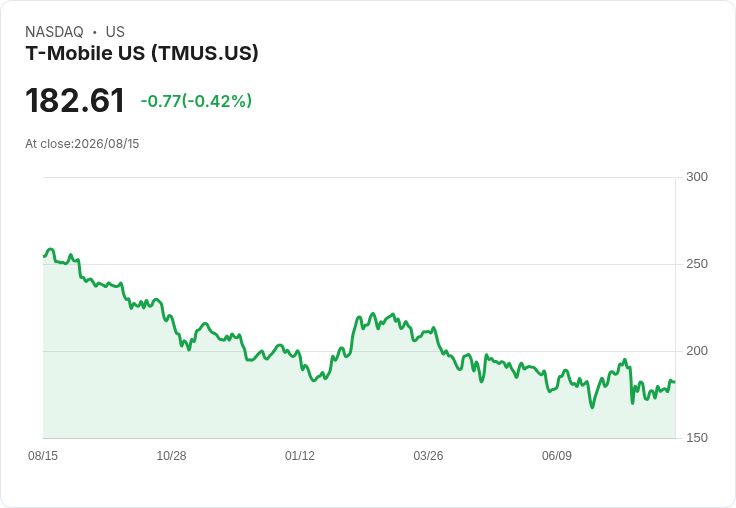Click the latest price point at chart's right end
The image size is (736, 508).
coord(675,382)
